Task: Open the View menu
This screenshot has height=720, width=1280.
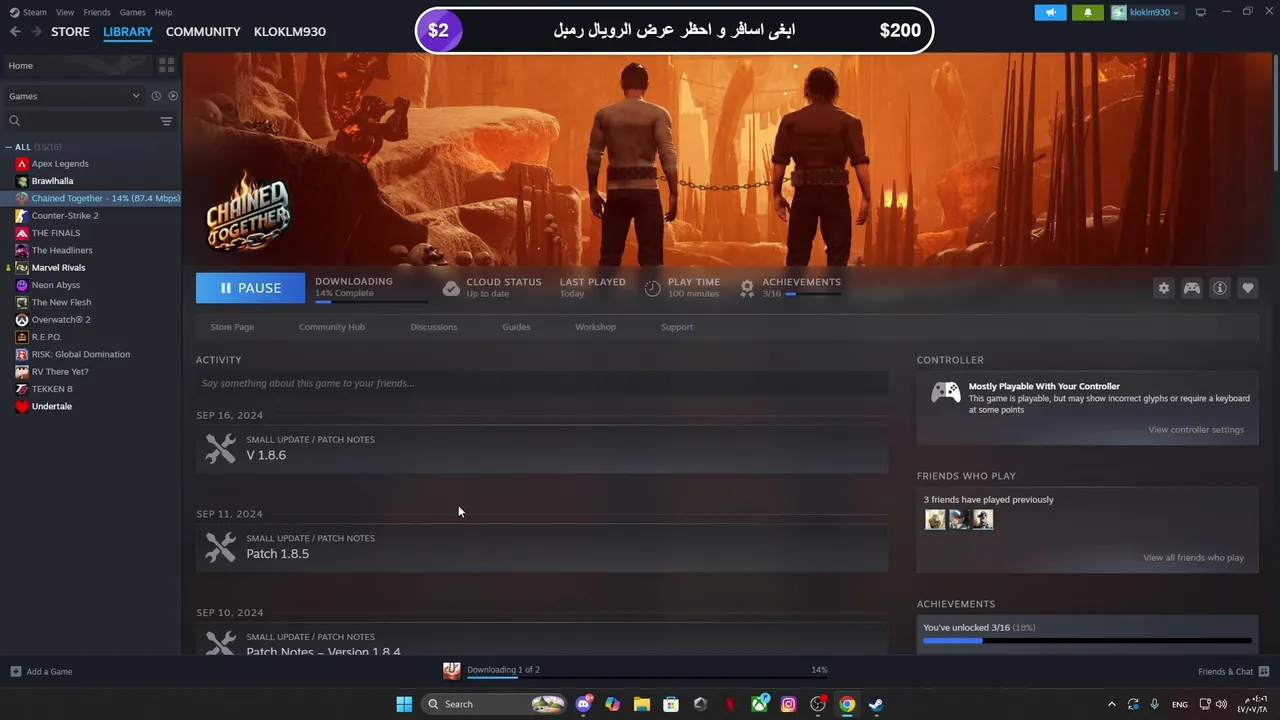Action: 65,12
